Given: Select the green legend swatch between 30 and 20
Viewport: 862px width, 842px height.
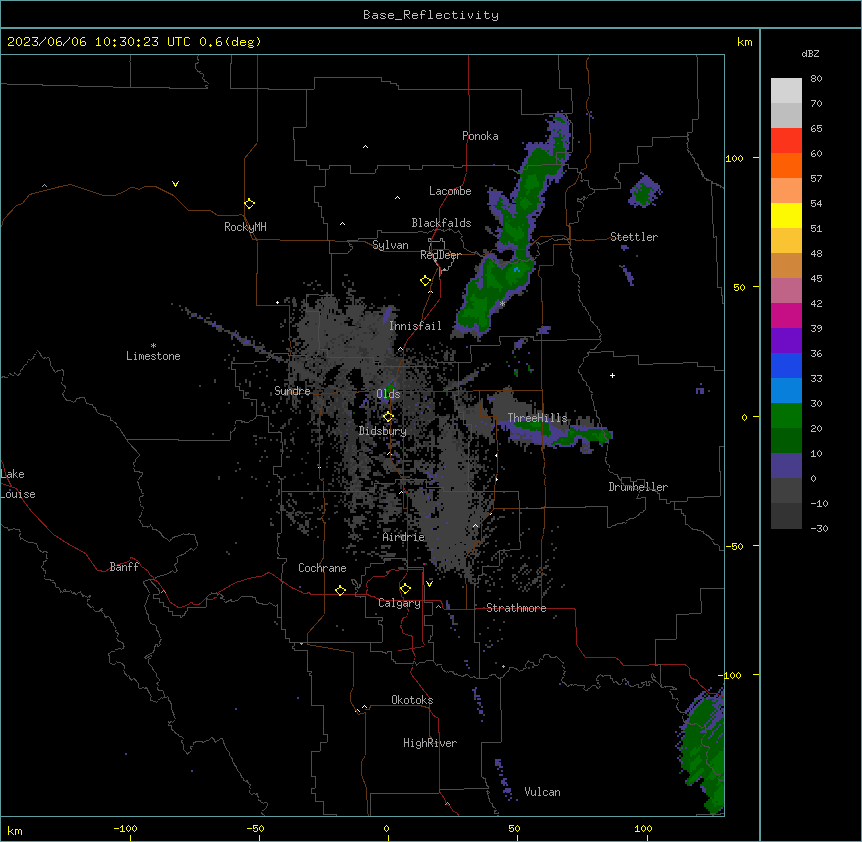Looking at the screenshot, I should coord(786,416).
